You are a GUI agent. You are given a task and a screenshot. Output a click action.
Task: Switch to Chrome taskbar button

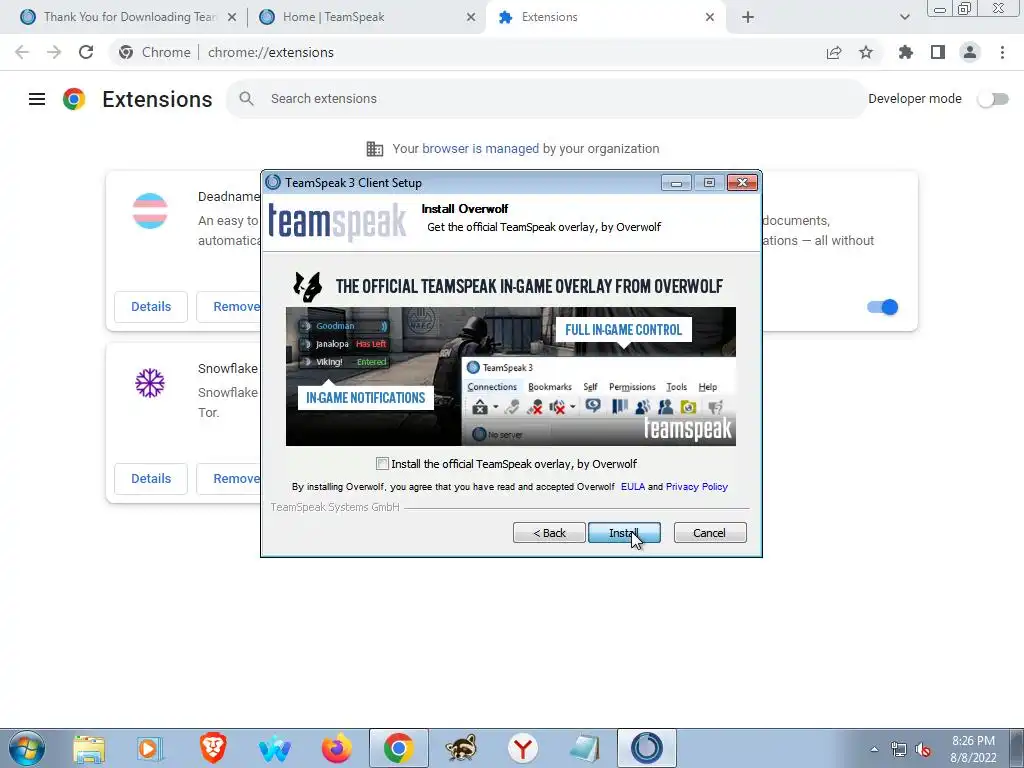(x=398, y=748)
